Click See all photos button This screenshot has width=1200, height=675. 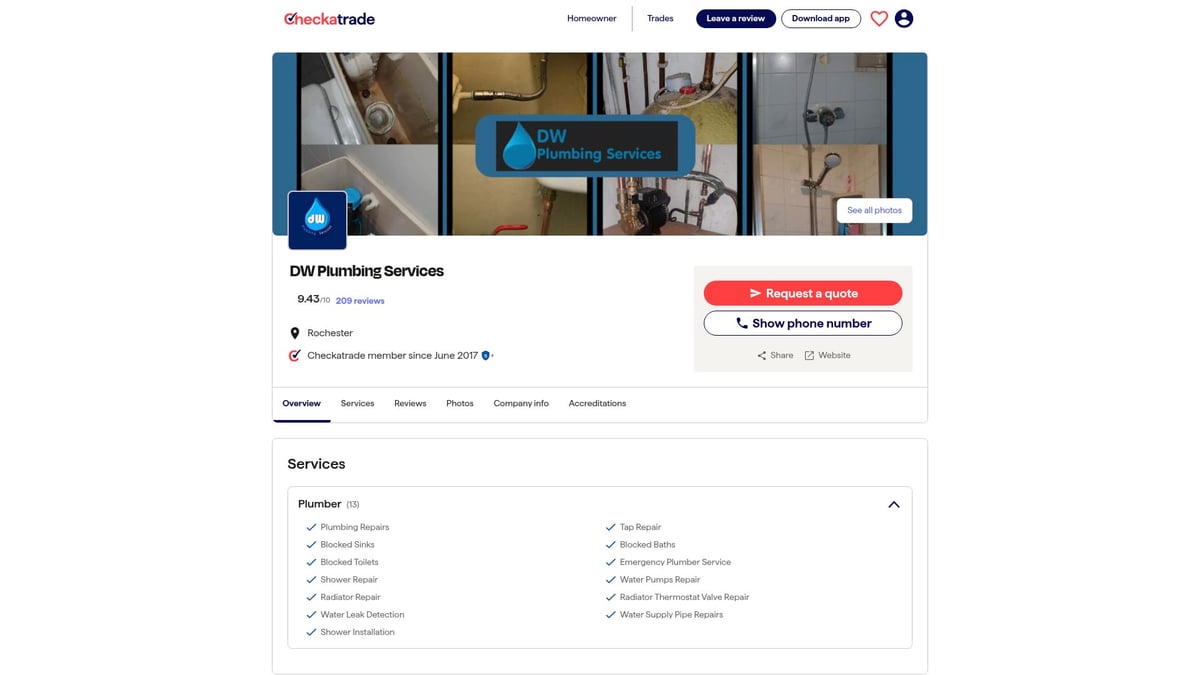(874, 210)
